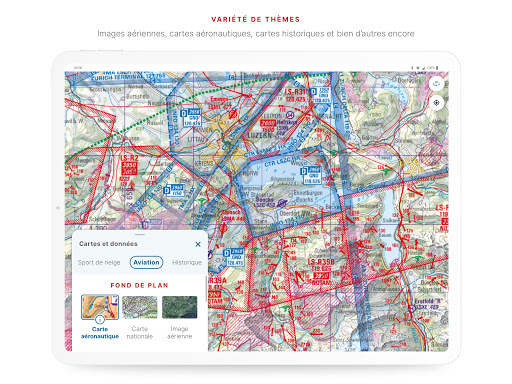Choose the Carte aéronautique background thumbnail

pyautogui.click(x=100, y=307)
